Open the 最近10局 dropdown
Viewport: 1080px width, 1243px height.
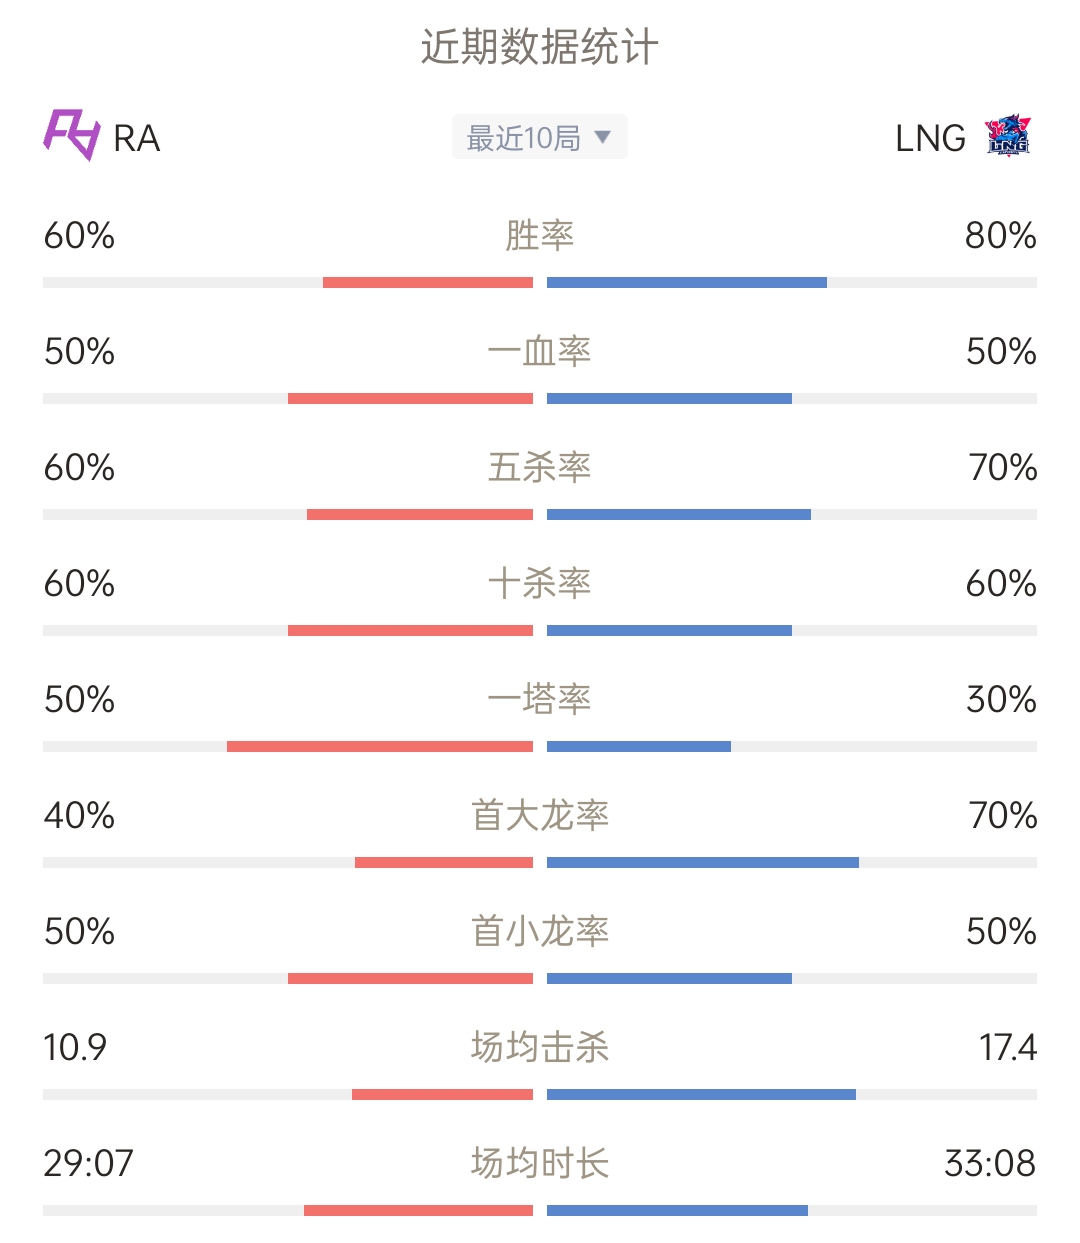pyautogui.click(x=540, y=137)
